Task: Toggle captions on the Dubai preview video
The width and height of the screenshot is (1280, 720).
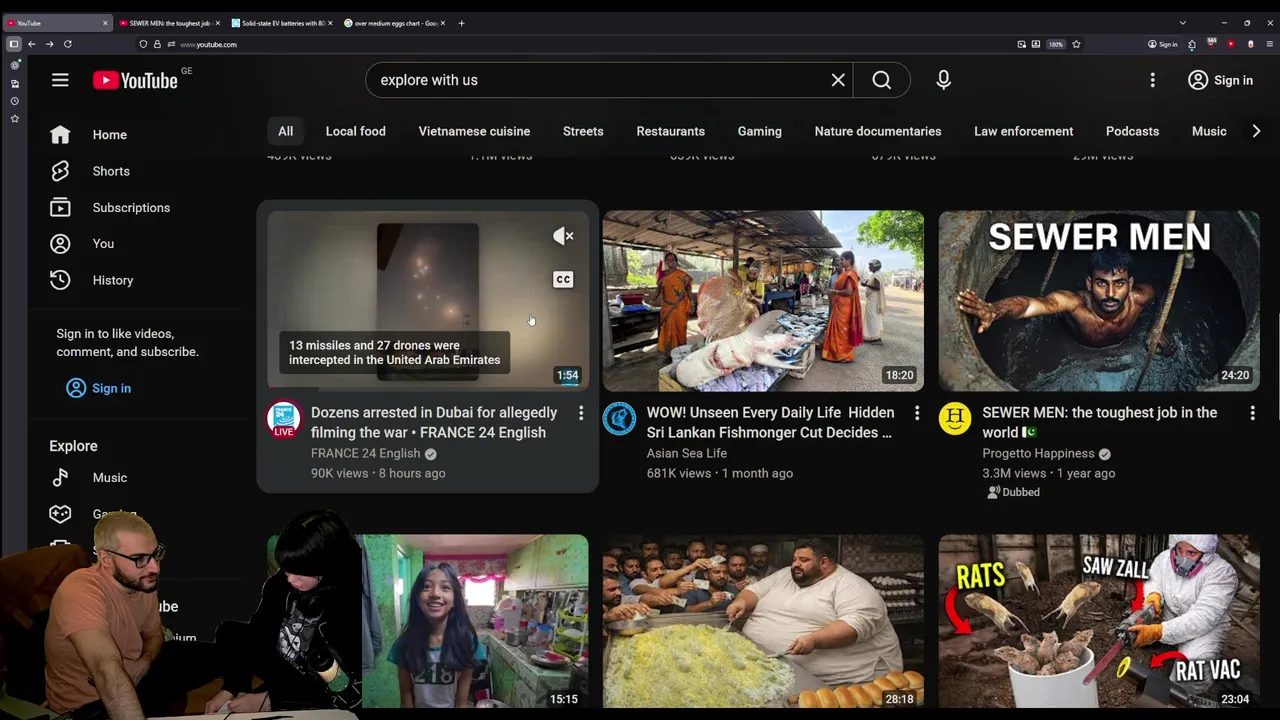Action: 563,279
